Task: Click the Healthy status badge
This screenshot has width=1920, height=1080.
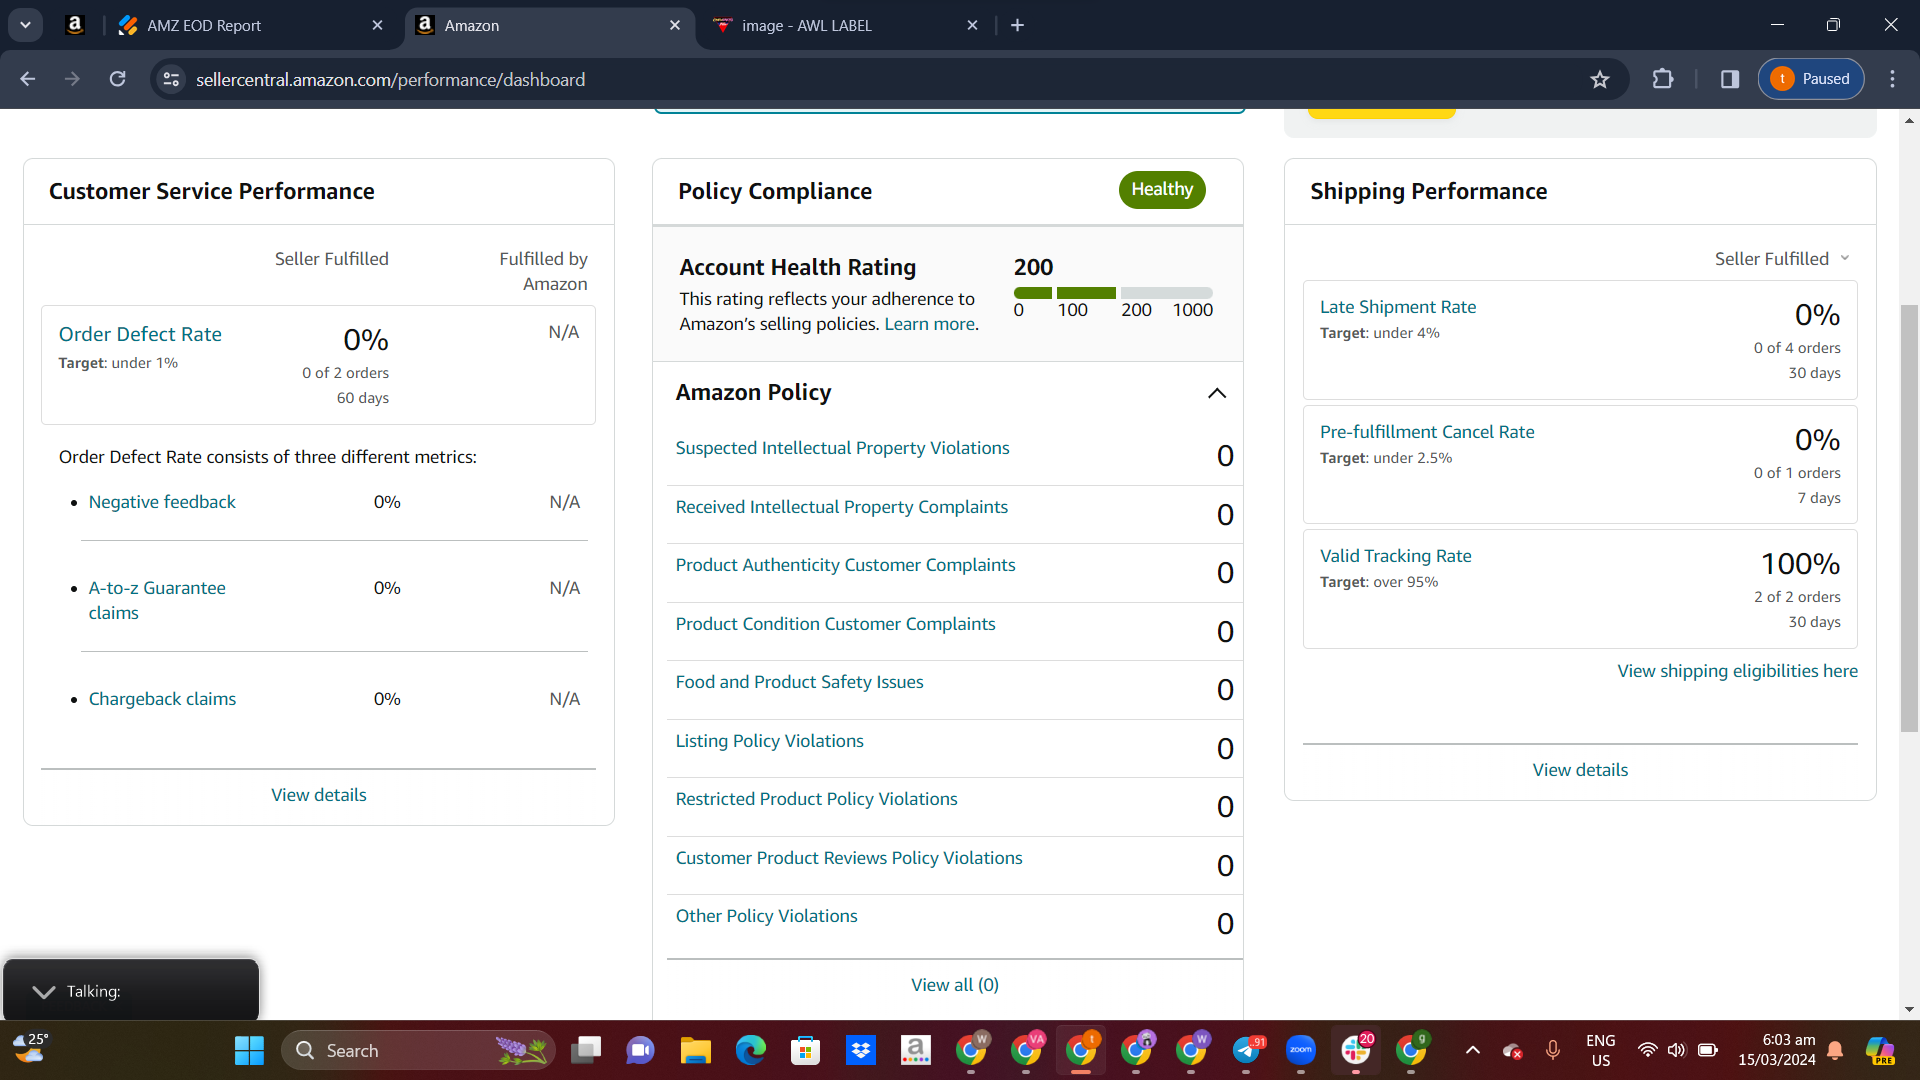Action: pyautogui.click(x=1162, y=190)
